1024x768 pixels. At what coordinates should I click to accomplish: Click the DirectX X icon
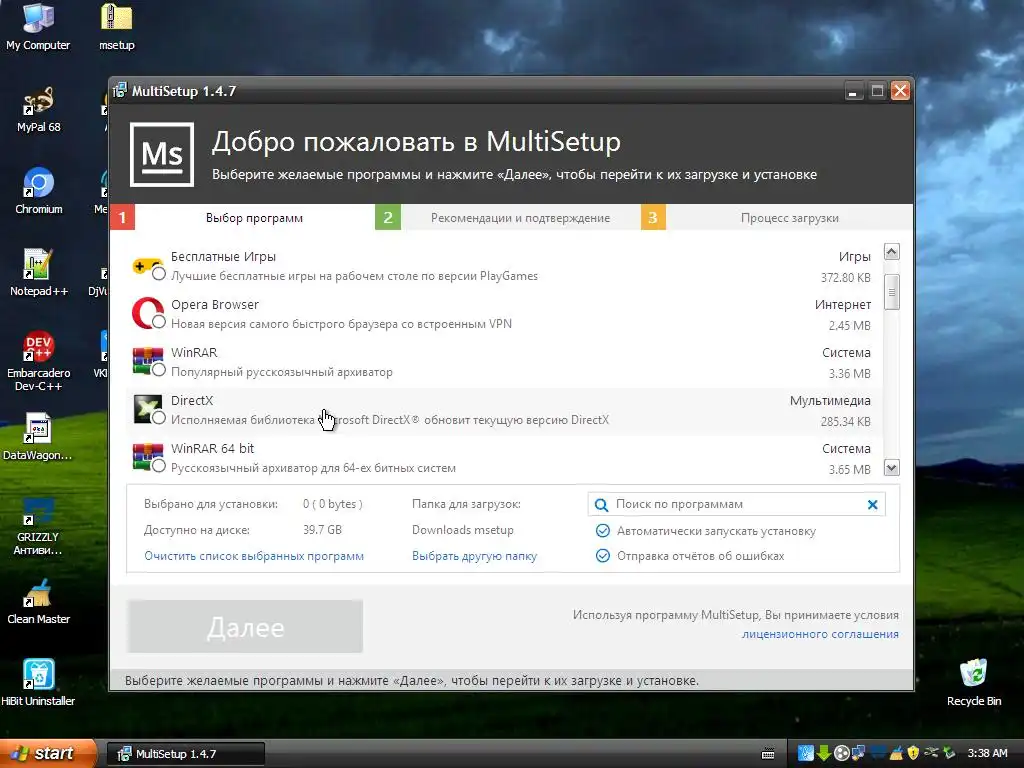pyautogui.click(x=148, y=409)
